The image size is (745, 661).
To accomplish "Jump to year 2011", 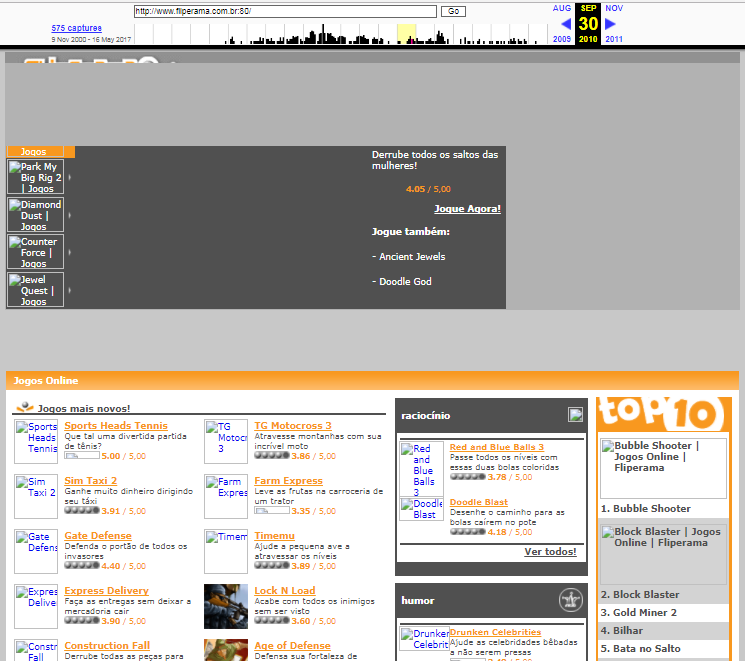I will point(614,39).
